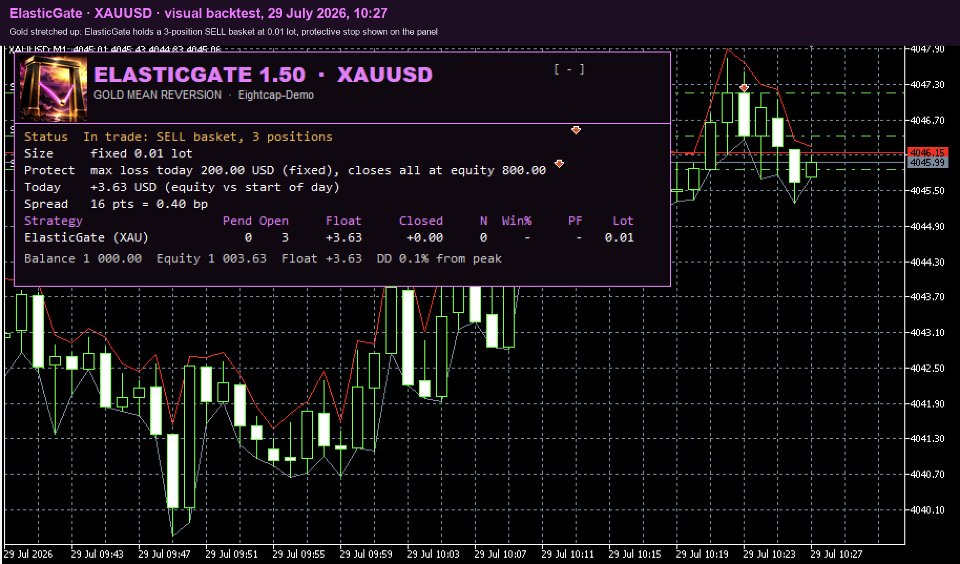Click the 4046.70 price axis label
Image resolution: width=960 pixels, height=564 pixels.
click(927, 121)
